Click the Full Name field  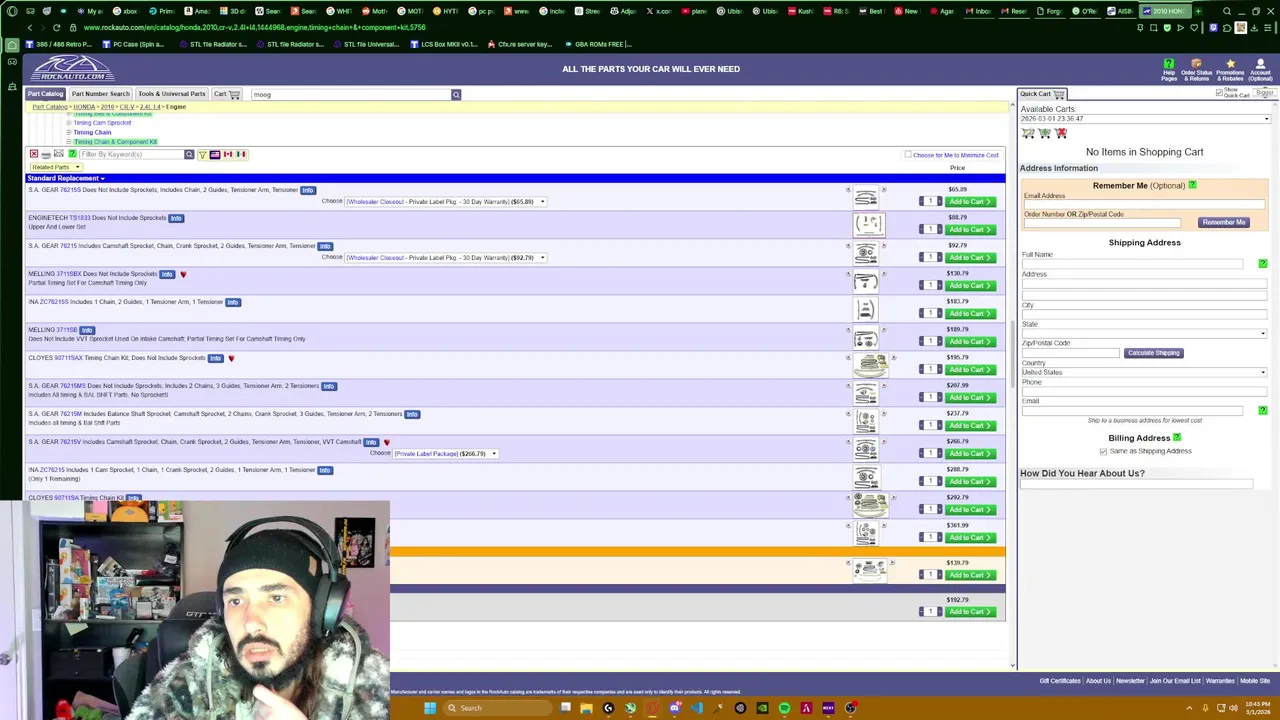(x=1132, y=263)
